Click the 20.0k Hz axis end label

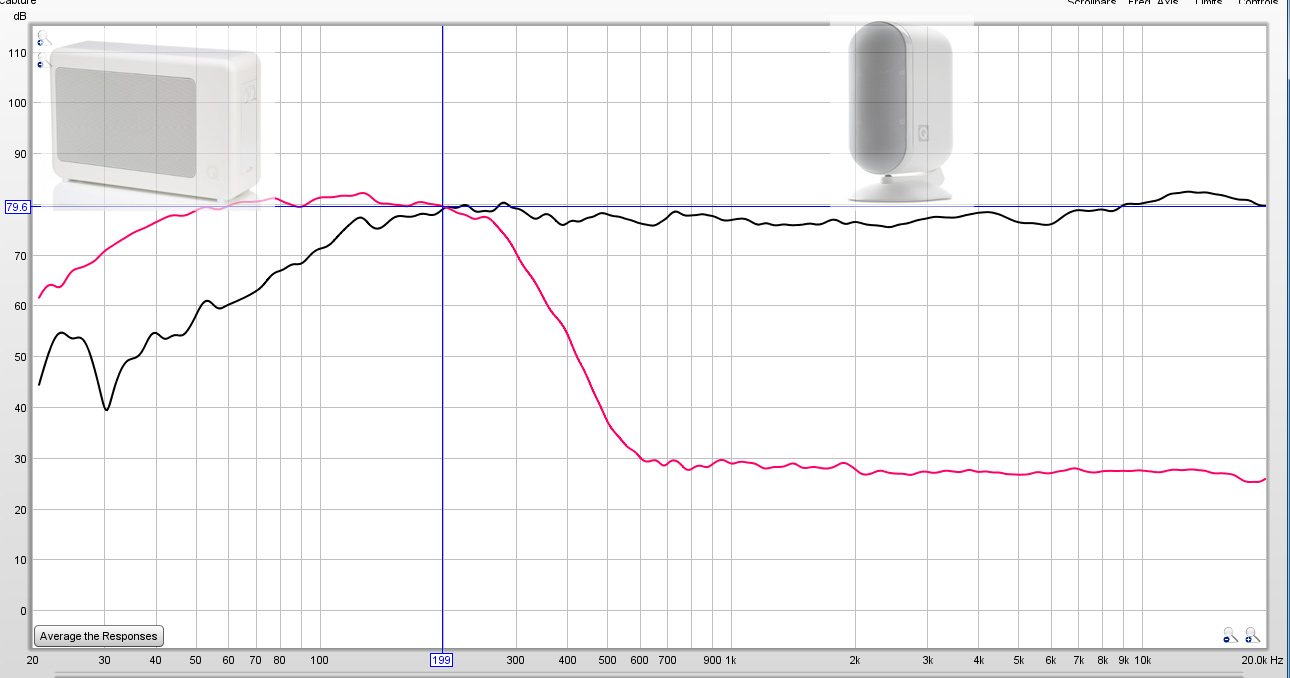tap(1262, 661)
